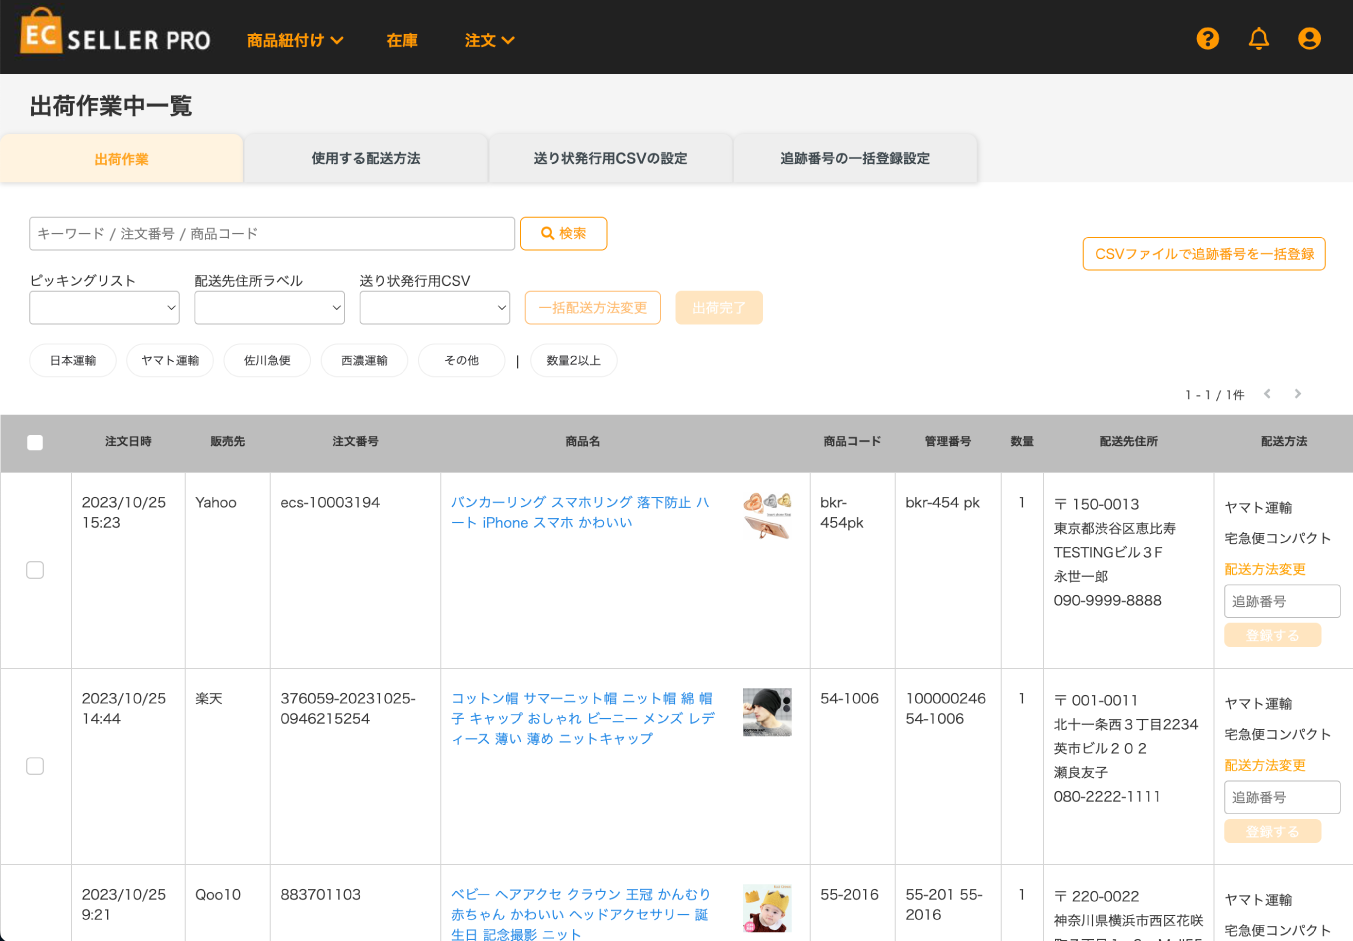1353x941 pixels.
Task: Check the 楽天 order row checkbox
Action: coord(35,766)
